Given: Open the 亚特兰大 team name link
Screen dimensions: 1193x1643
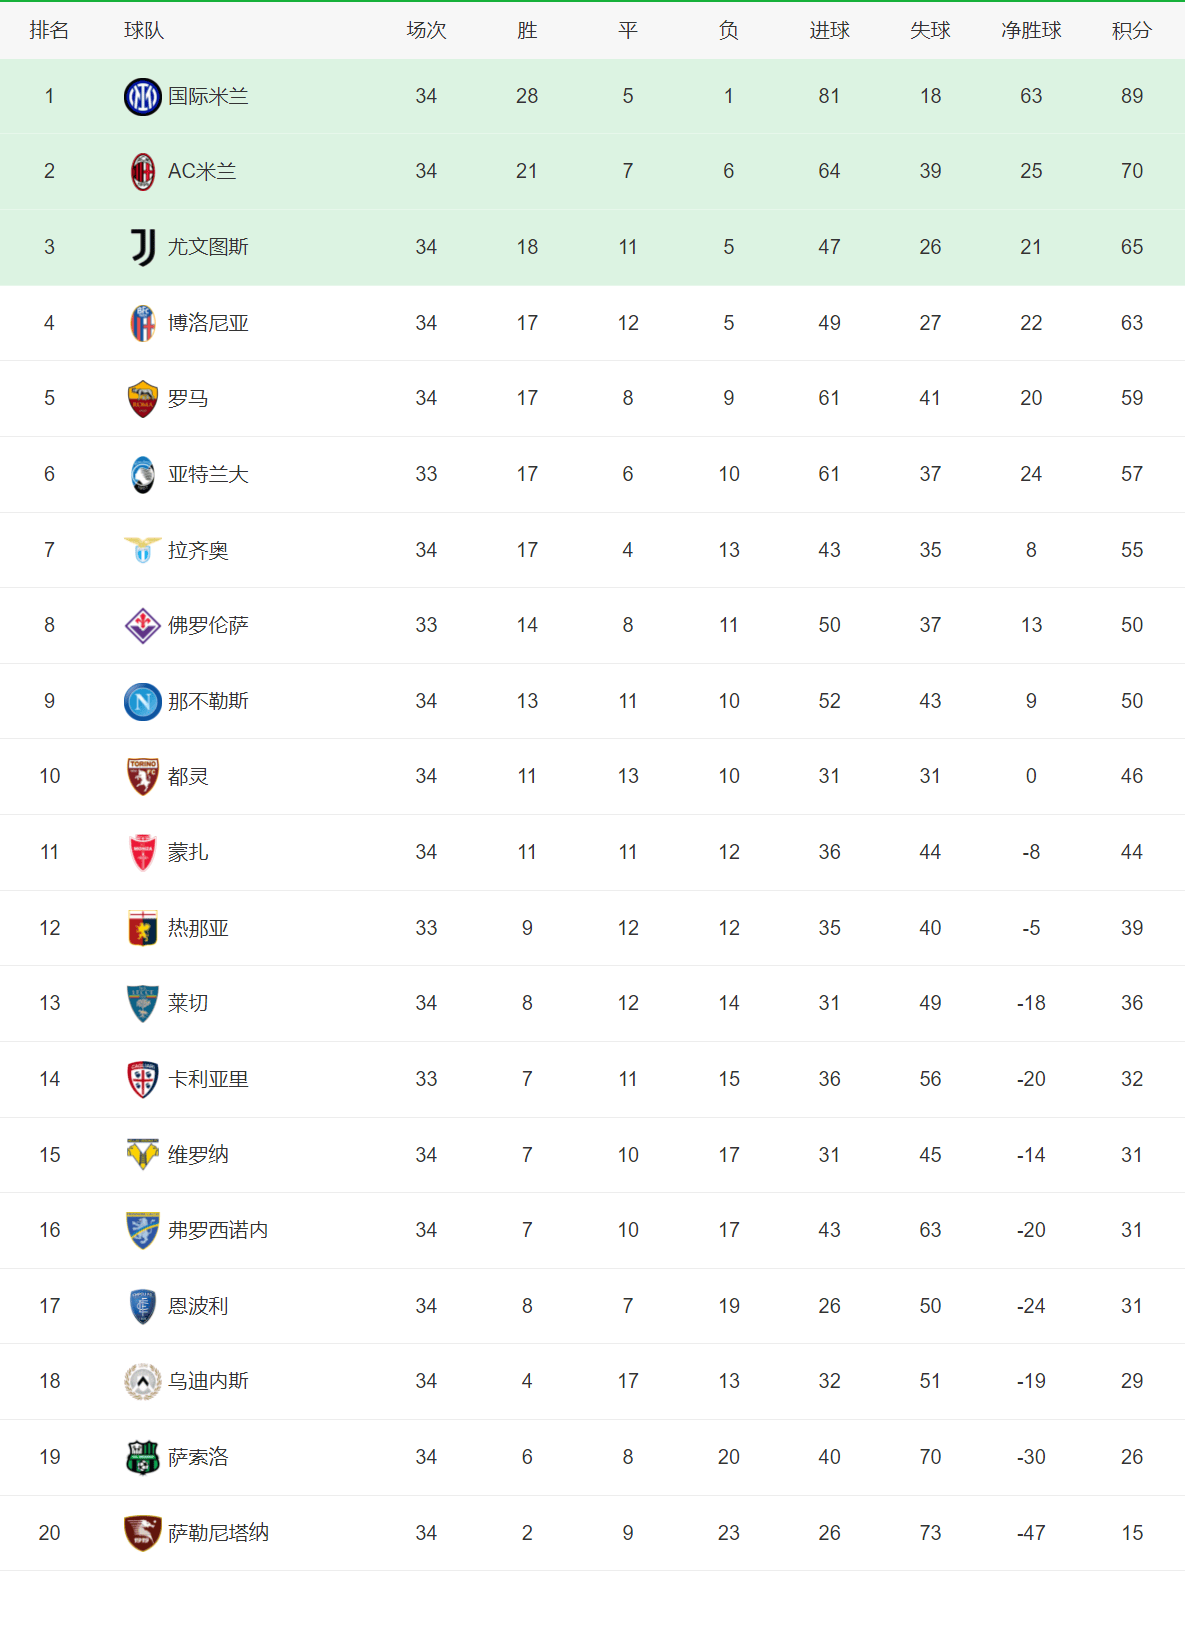Looking at the screenshot, I should 208,475.
